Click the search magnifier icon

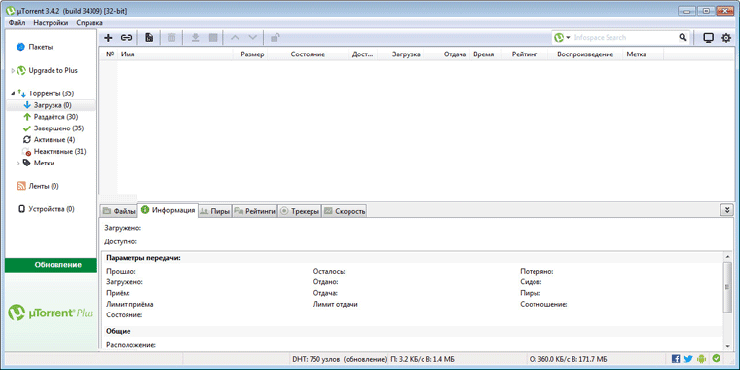click(x=683, y=37)
